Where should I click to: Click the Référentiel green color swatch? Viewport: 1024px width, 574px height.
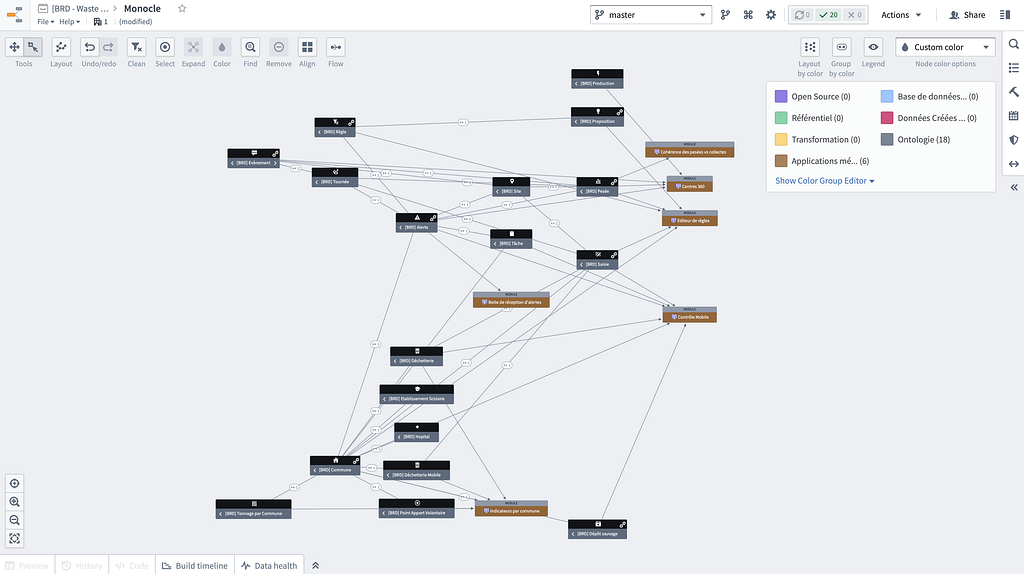[x=781, y=118]
